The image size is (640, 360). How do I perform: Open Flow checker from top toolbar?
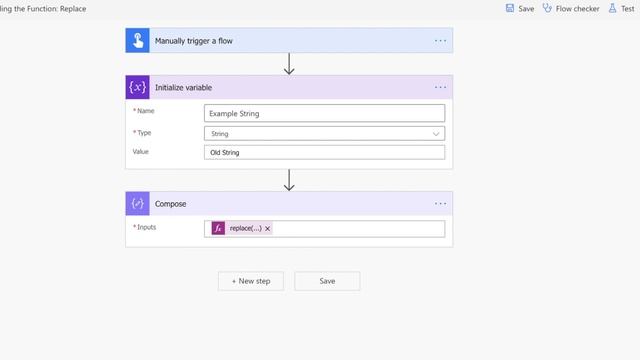click(x=577, y=9)
